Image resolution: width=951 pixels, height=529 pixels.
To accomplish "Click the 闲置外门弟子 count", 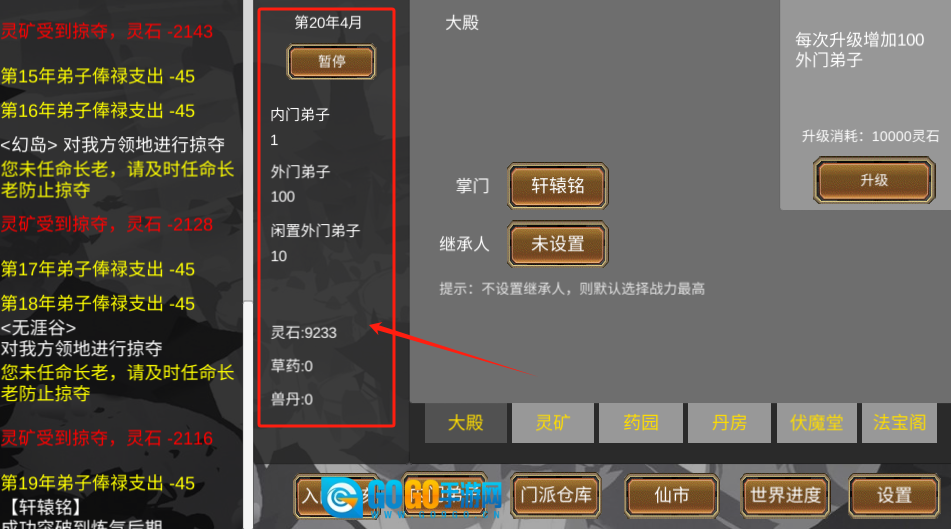I will pyautogui.click(x=278, y=256).
